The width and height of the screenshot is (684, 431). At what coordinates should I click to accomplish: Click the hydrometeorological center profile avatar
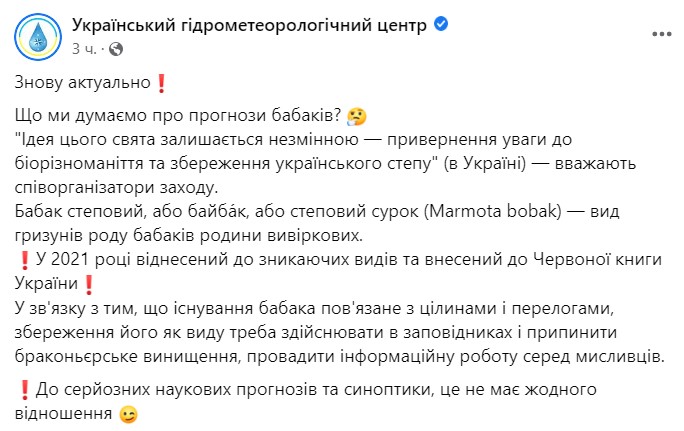[x=37, y=35]
